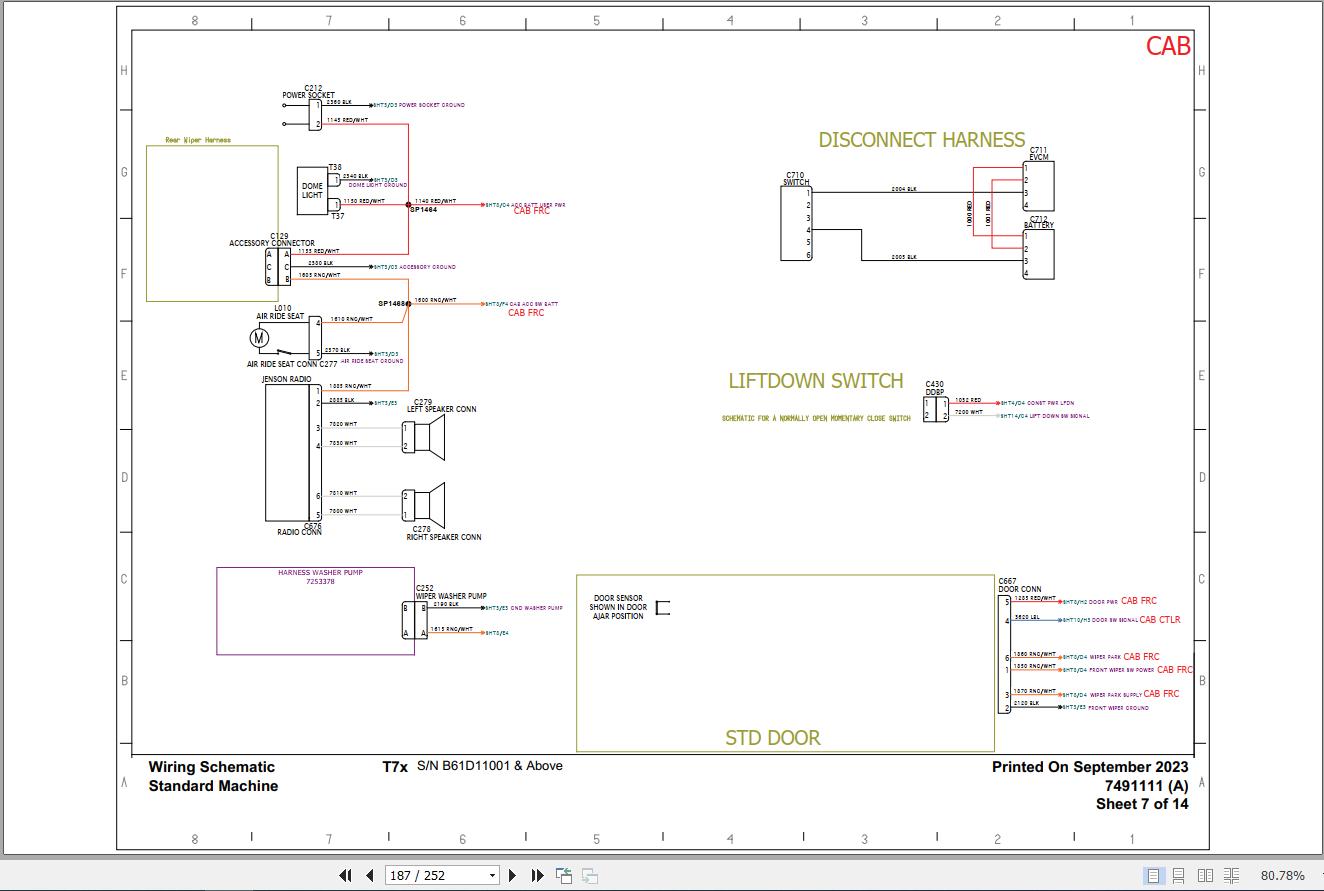Click the C667 DOOR CONN label
The height and width of the screenshot is (891, 1324).
coord(1019,585)
